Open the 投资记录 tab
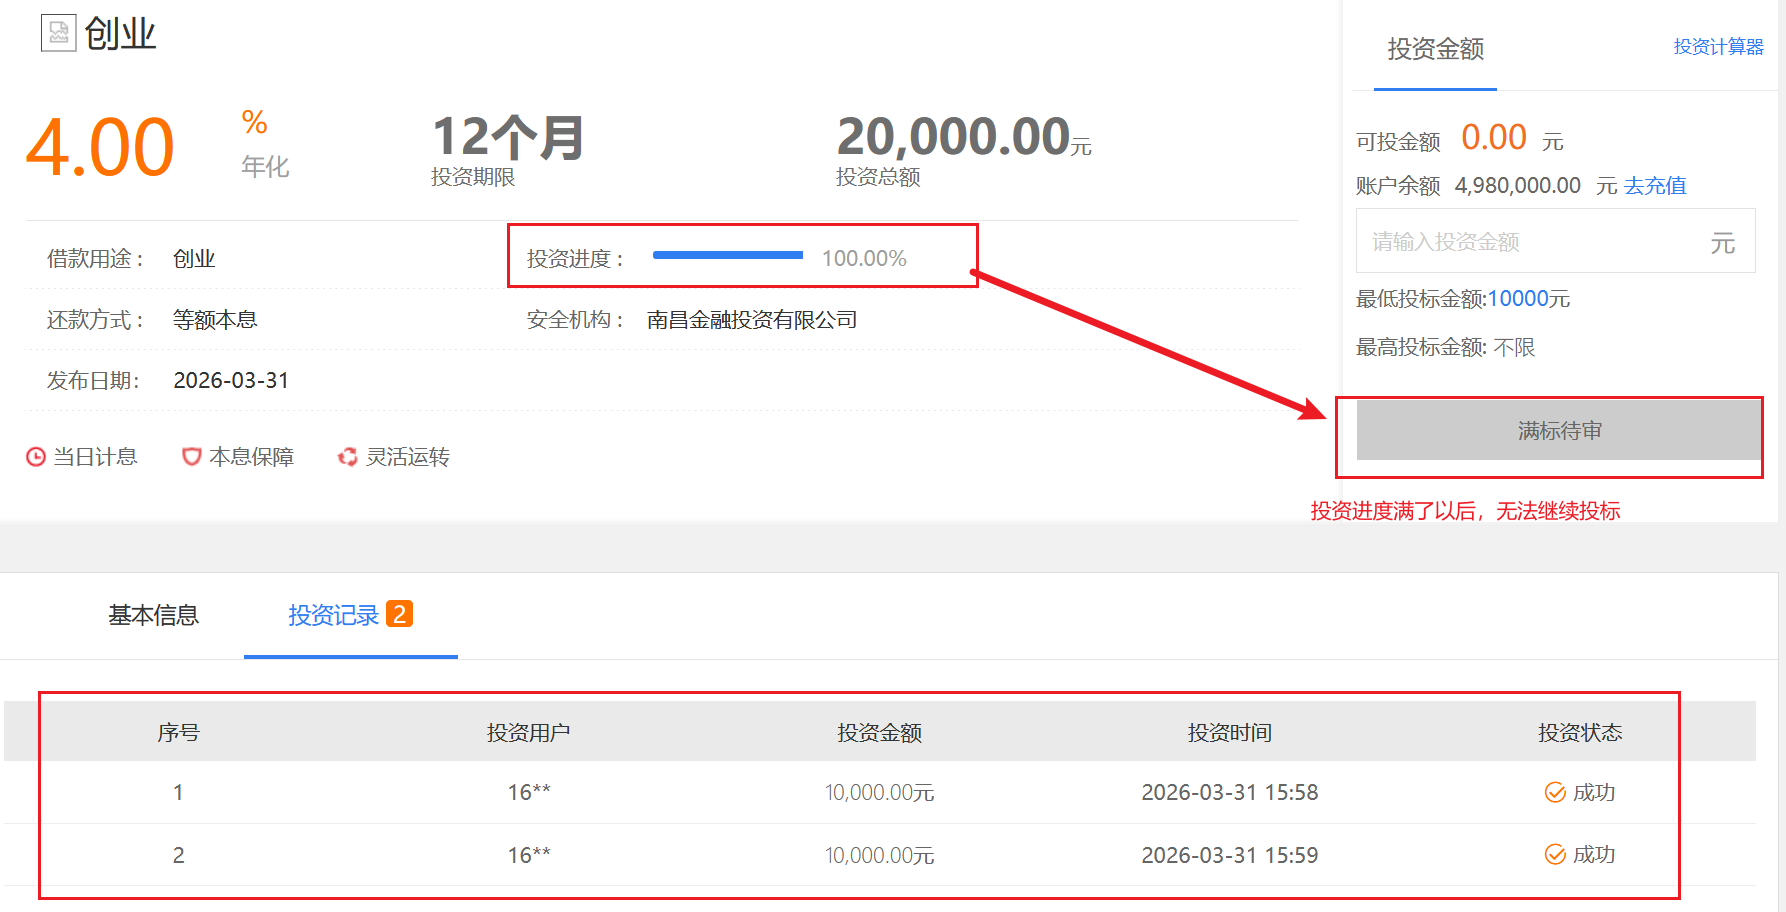The image size is (1786, 912). [x=333, y=615]
